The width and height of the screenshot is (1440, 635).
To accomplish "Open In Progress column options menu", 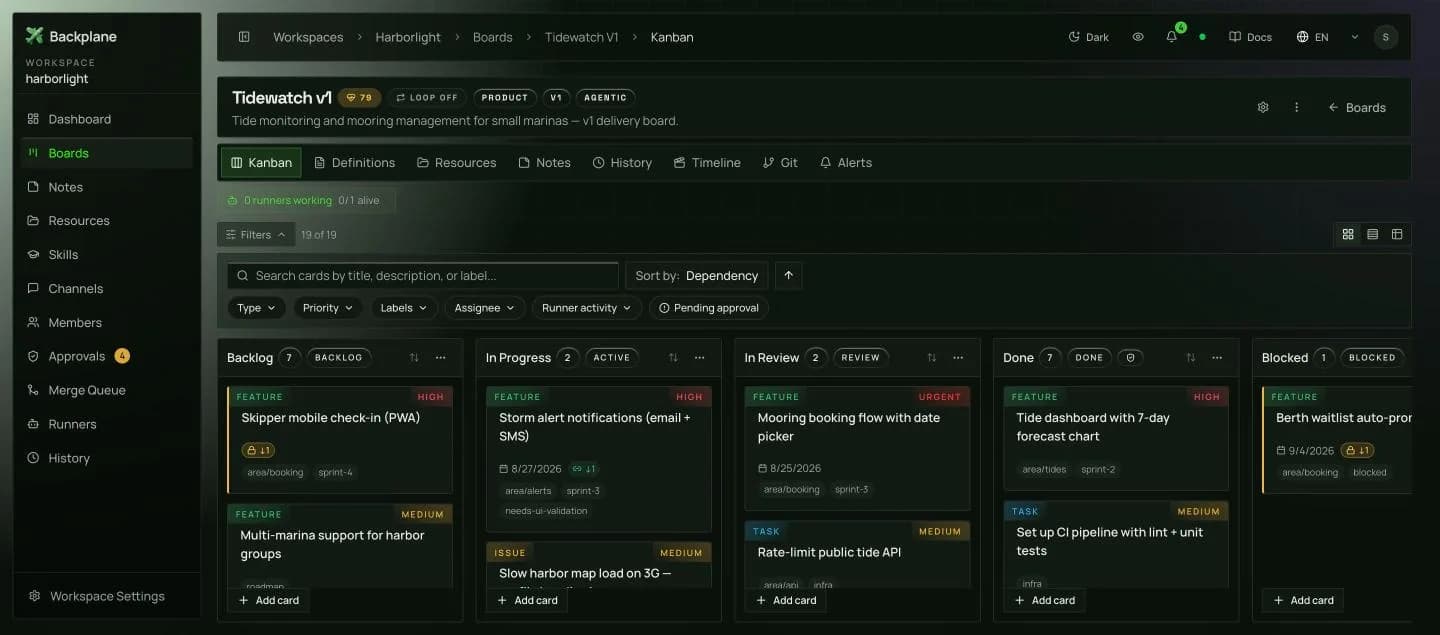I will pos(700,358).
